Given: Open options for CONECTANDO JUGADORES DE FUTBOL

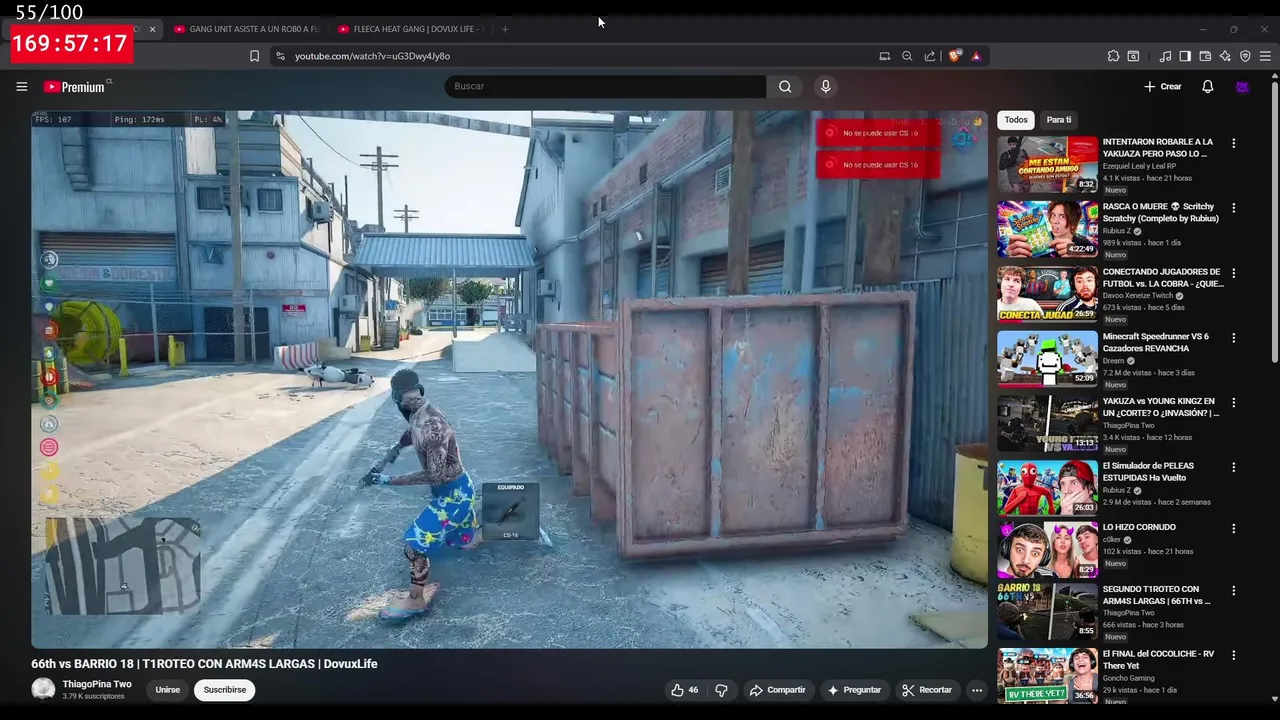Looking at the screenshot, I should click(x=1233, y=273).
